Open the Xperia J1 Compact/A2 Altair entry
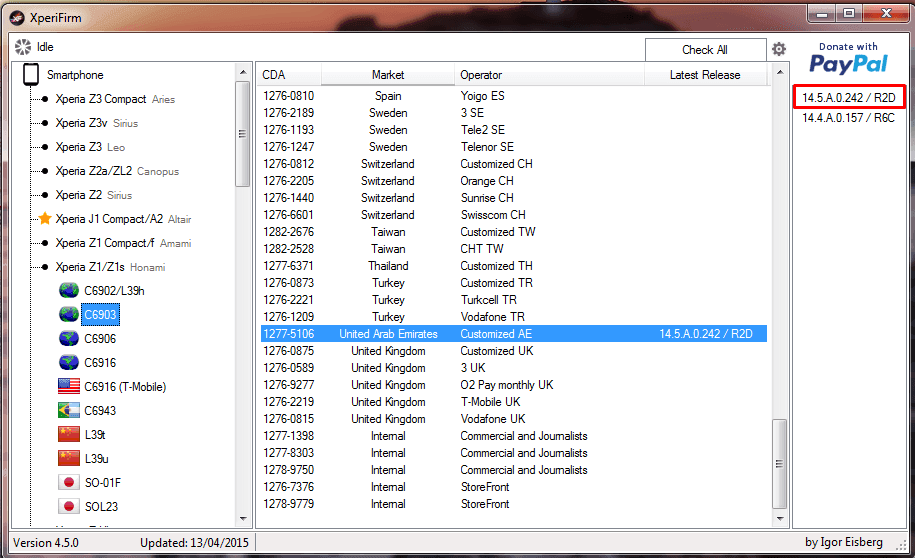Image resolution: width=915 pixels, height=558 pixels. pos(123,219)
